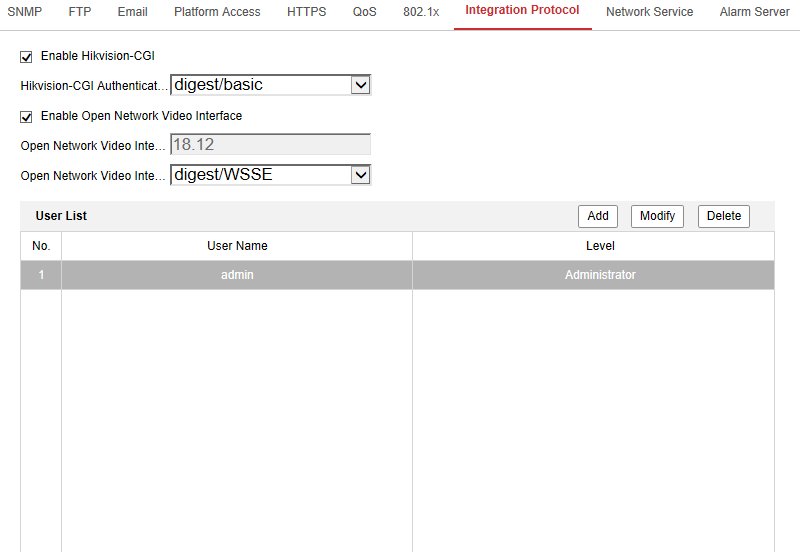Open the HTTPS settings tab

[x=306, y=12]
